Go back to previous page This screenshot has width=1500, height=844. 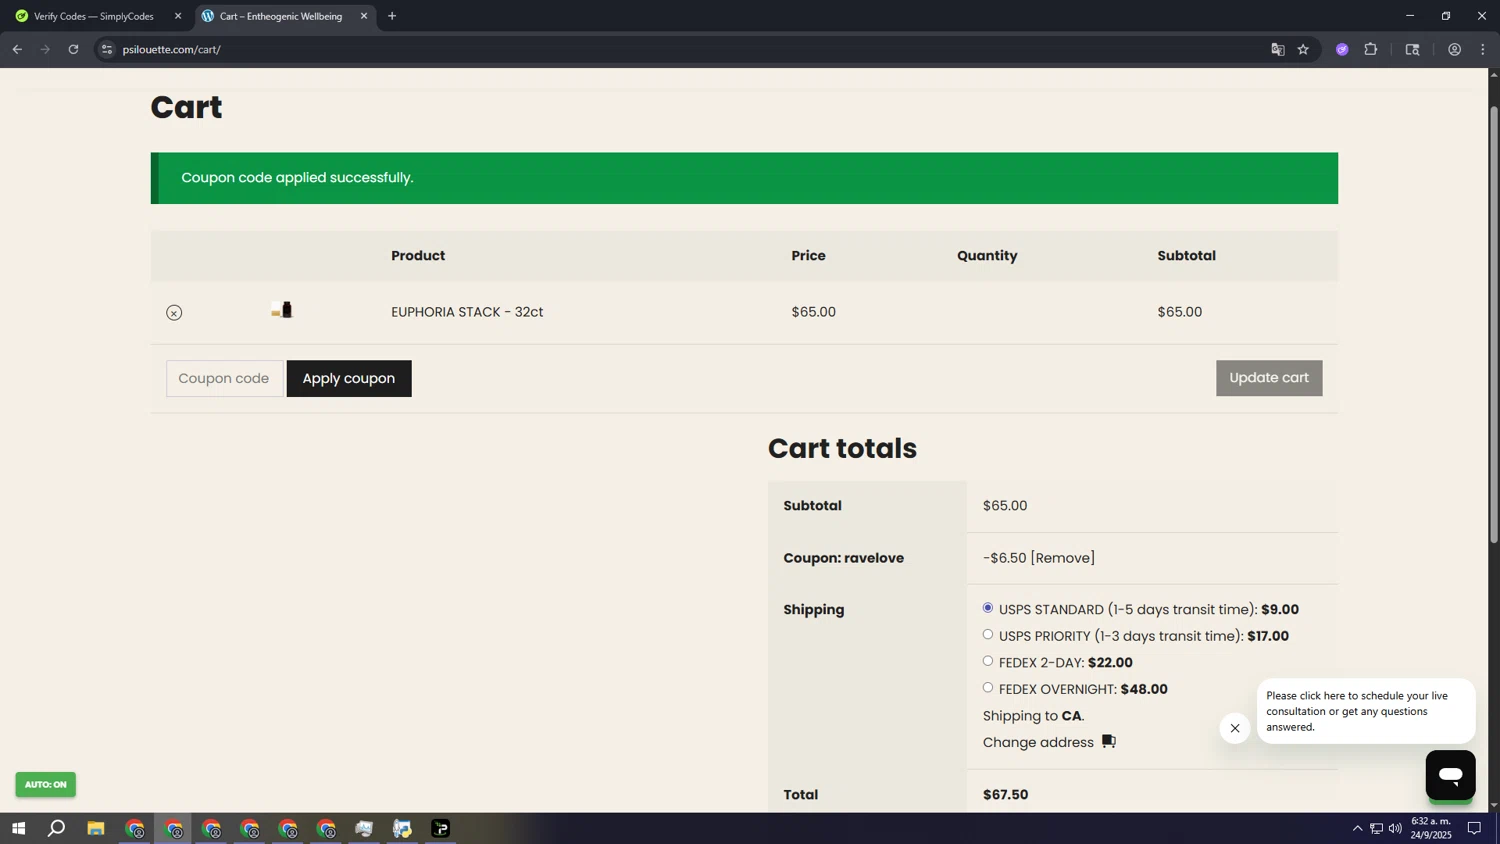click(17, 49)
